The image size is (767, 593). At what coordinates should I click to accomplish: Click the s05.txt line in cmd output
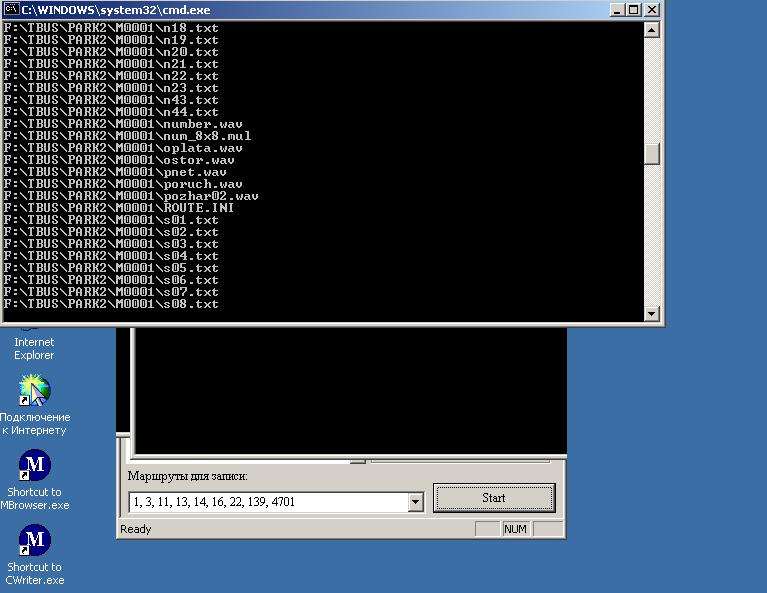coord(111,268)
